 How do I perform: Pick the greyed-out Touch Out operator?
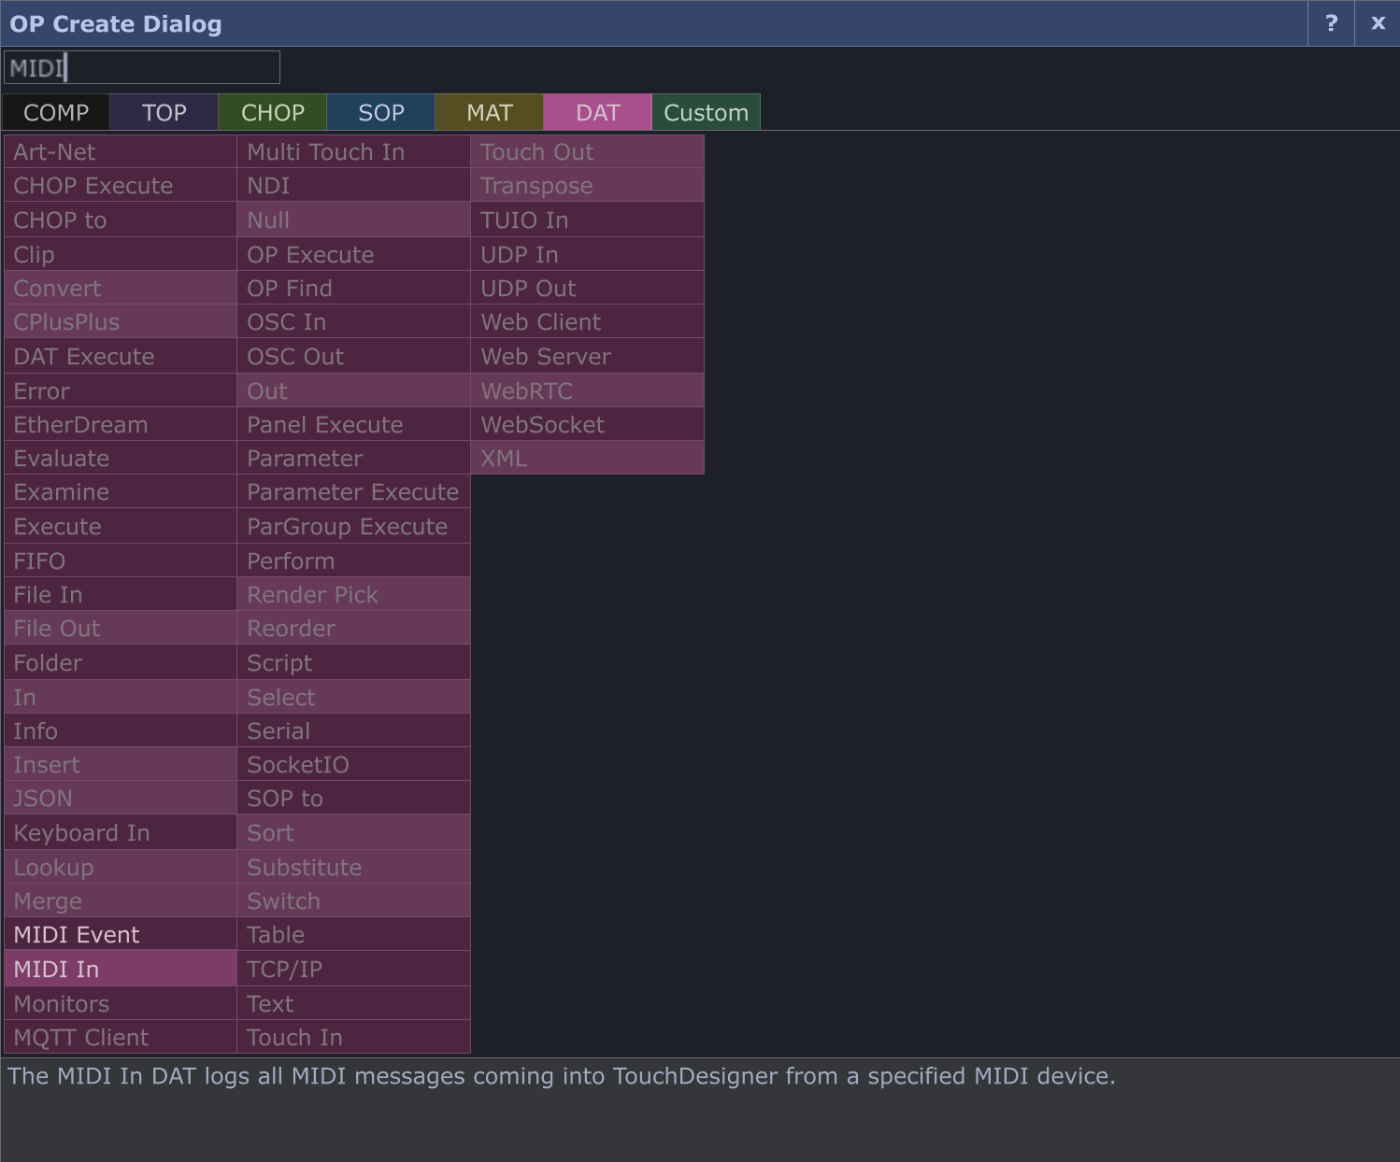(x=587, y=152)
